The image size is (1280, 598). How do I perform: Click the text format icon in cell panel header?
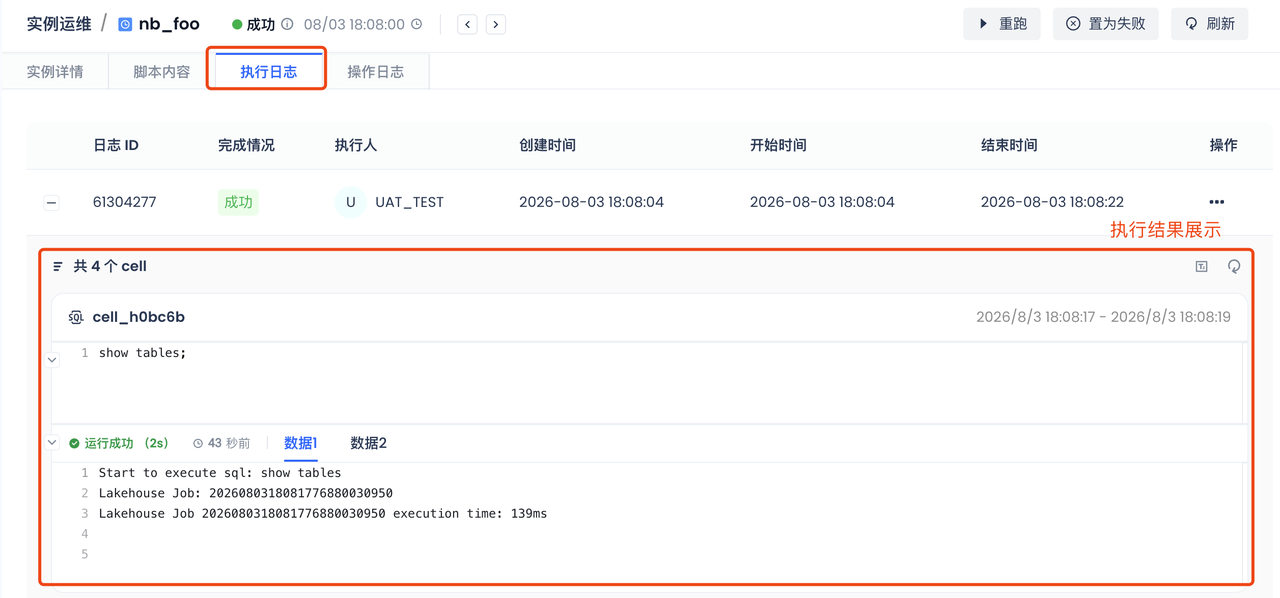[1202, 267]
